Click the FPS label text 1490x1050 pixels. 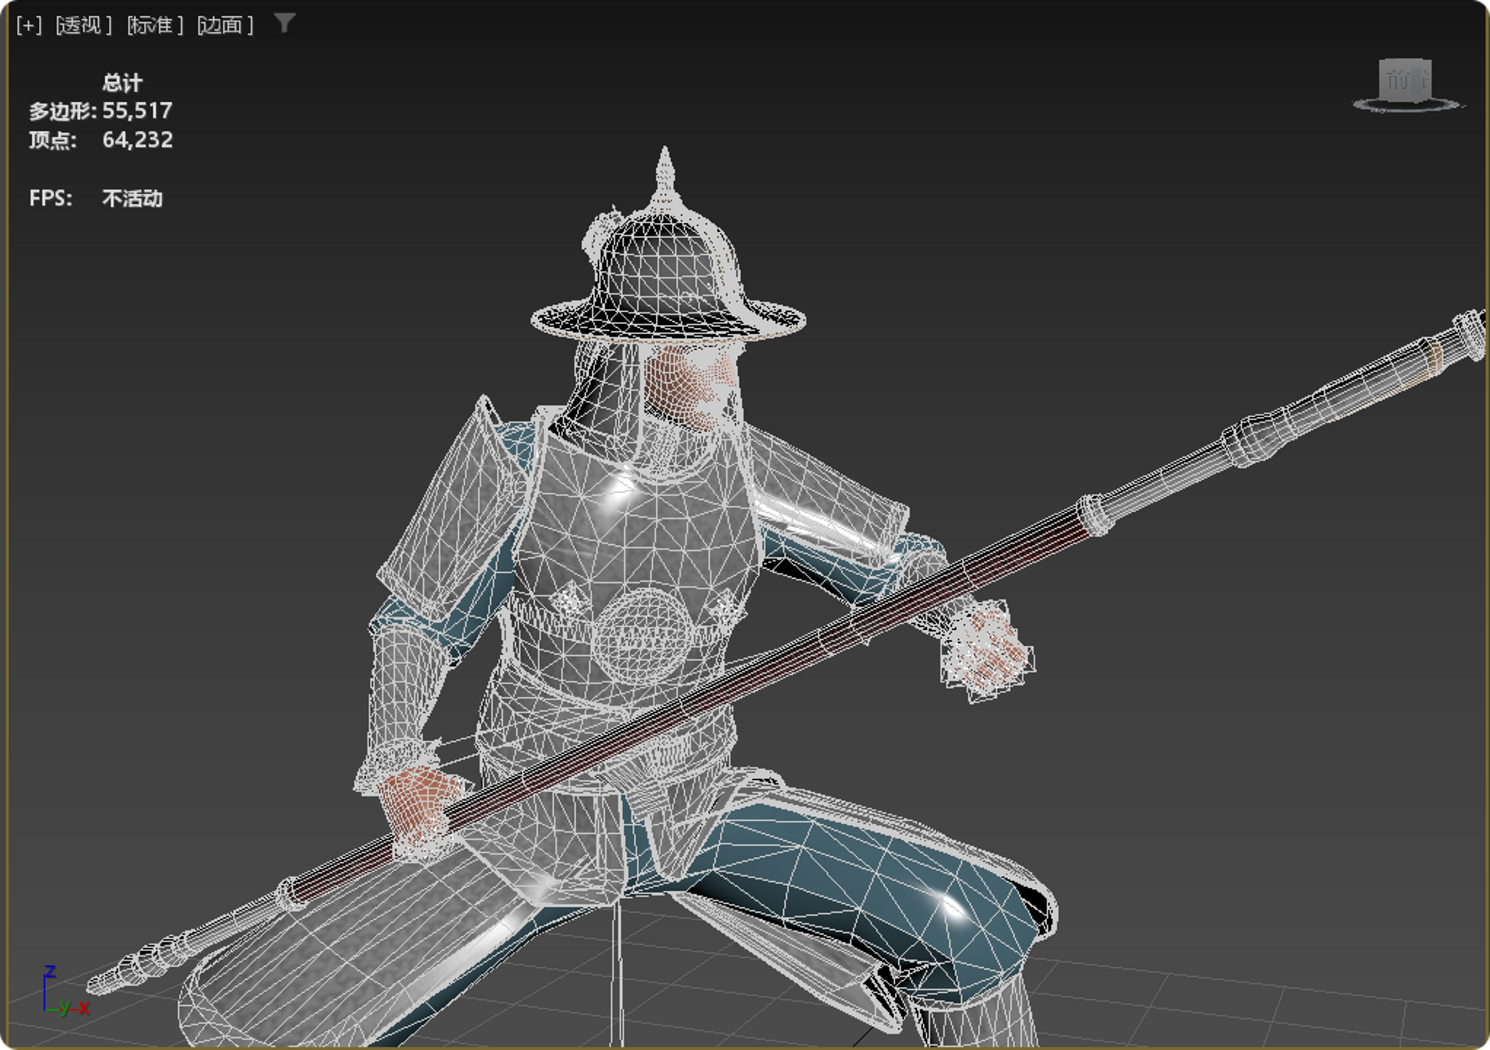50,198
